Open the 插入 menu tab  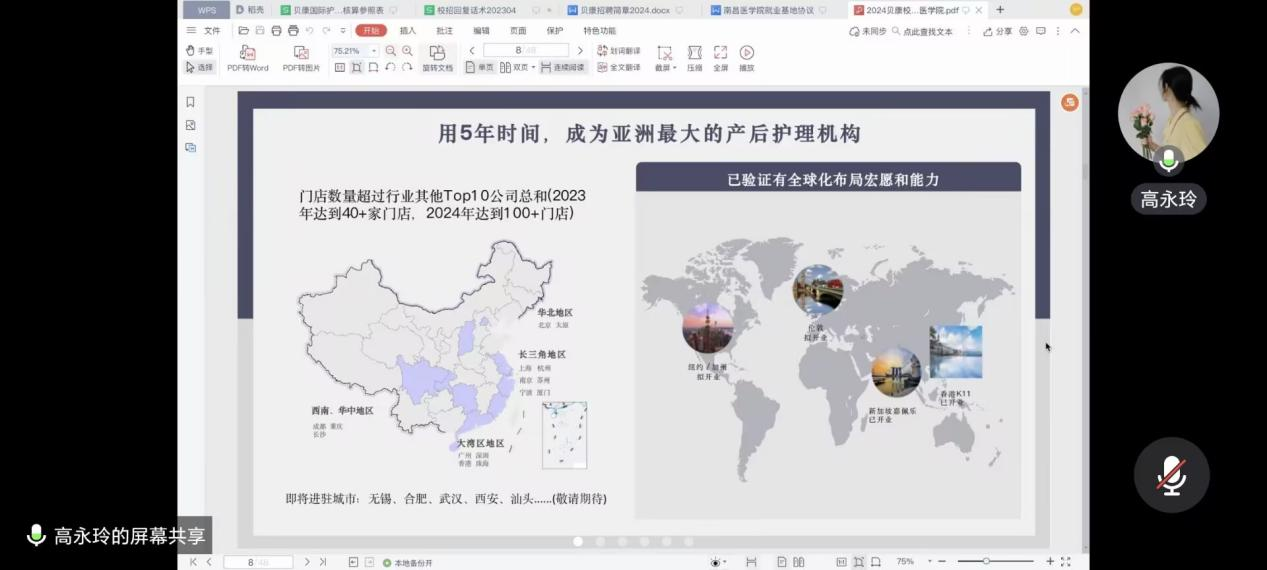coord(408,31)
